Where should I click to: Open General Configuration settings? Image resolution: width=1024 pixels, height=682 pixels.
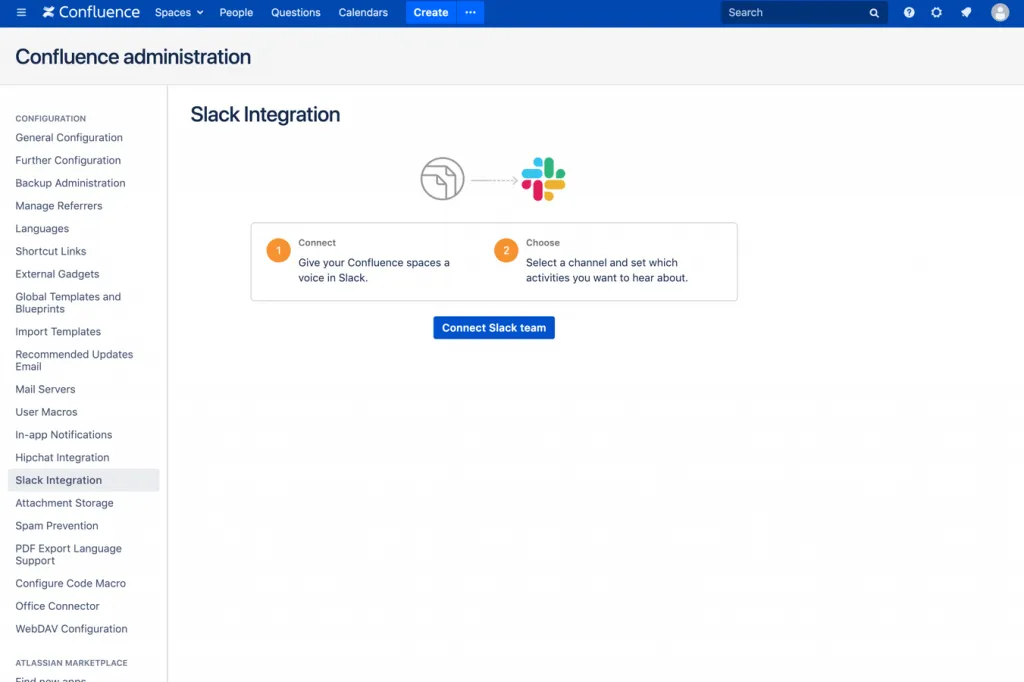click(69, 138)
